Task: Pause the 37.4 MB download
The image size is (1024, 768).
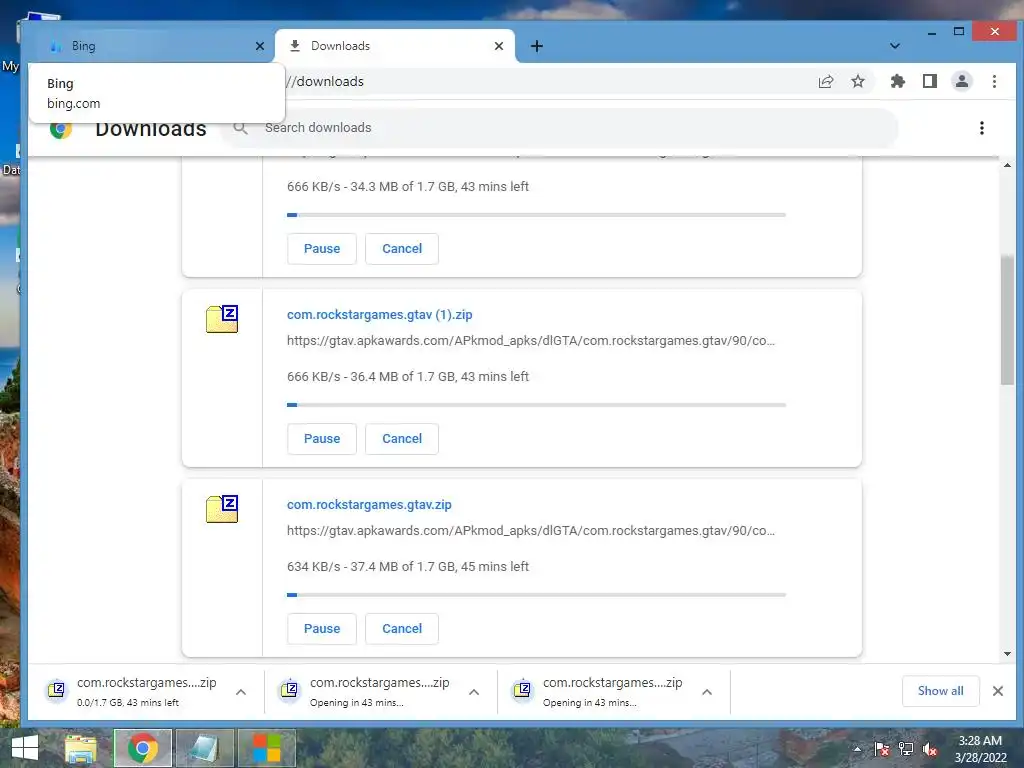Action: pyautogui.click(x=322, y=629)
